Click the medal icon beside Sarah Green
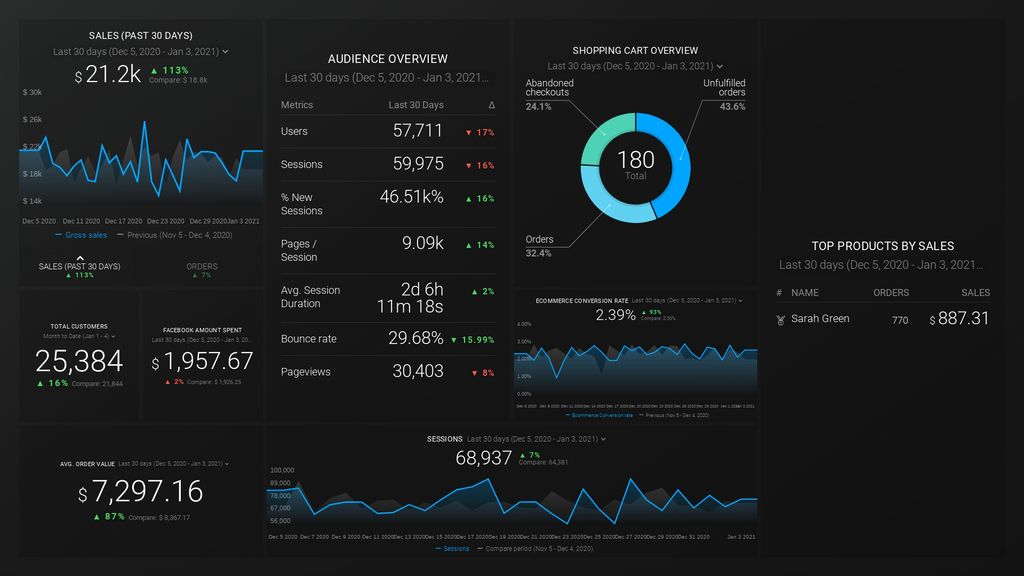1024x576 pixels. pos(780,319)
